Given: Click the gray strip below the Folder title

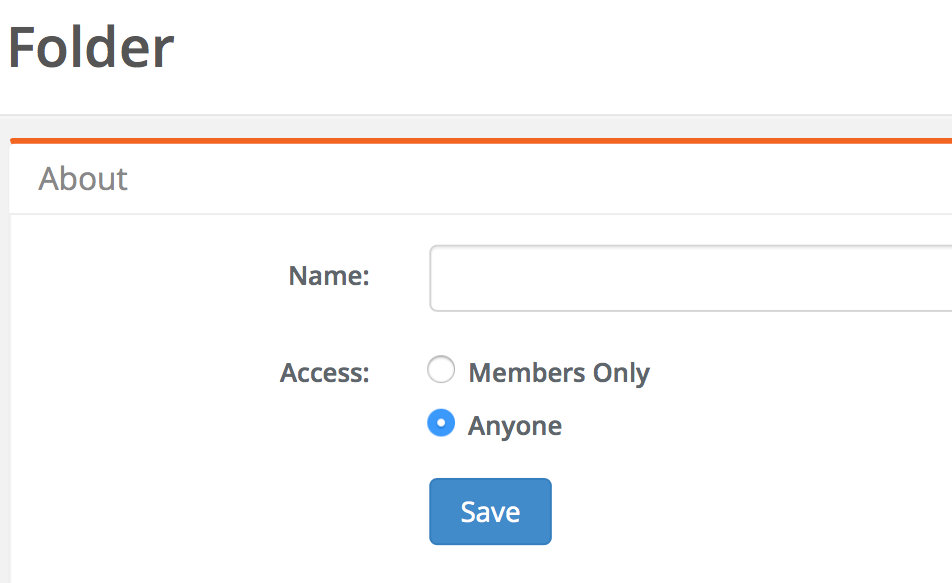Looking at the screenshot, I should click(x=480, y=126).
